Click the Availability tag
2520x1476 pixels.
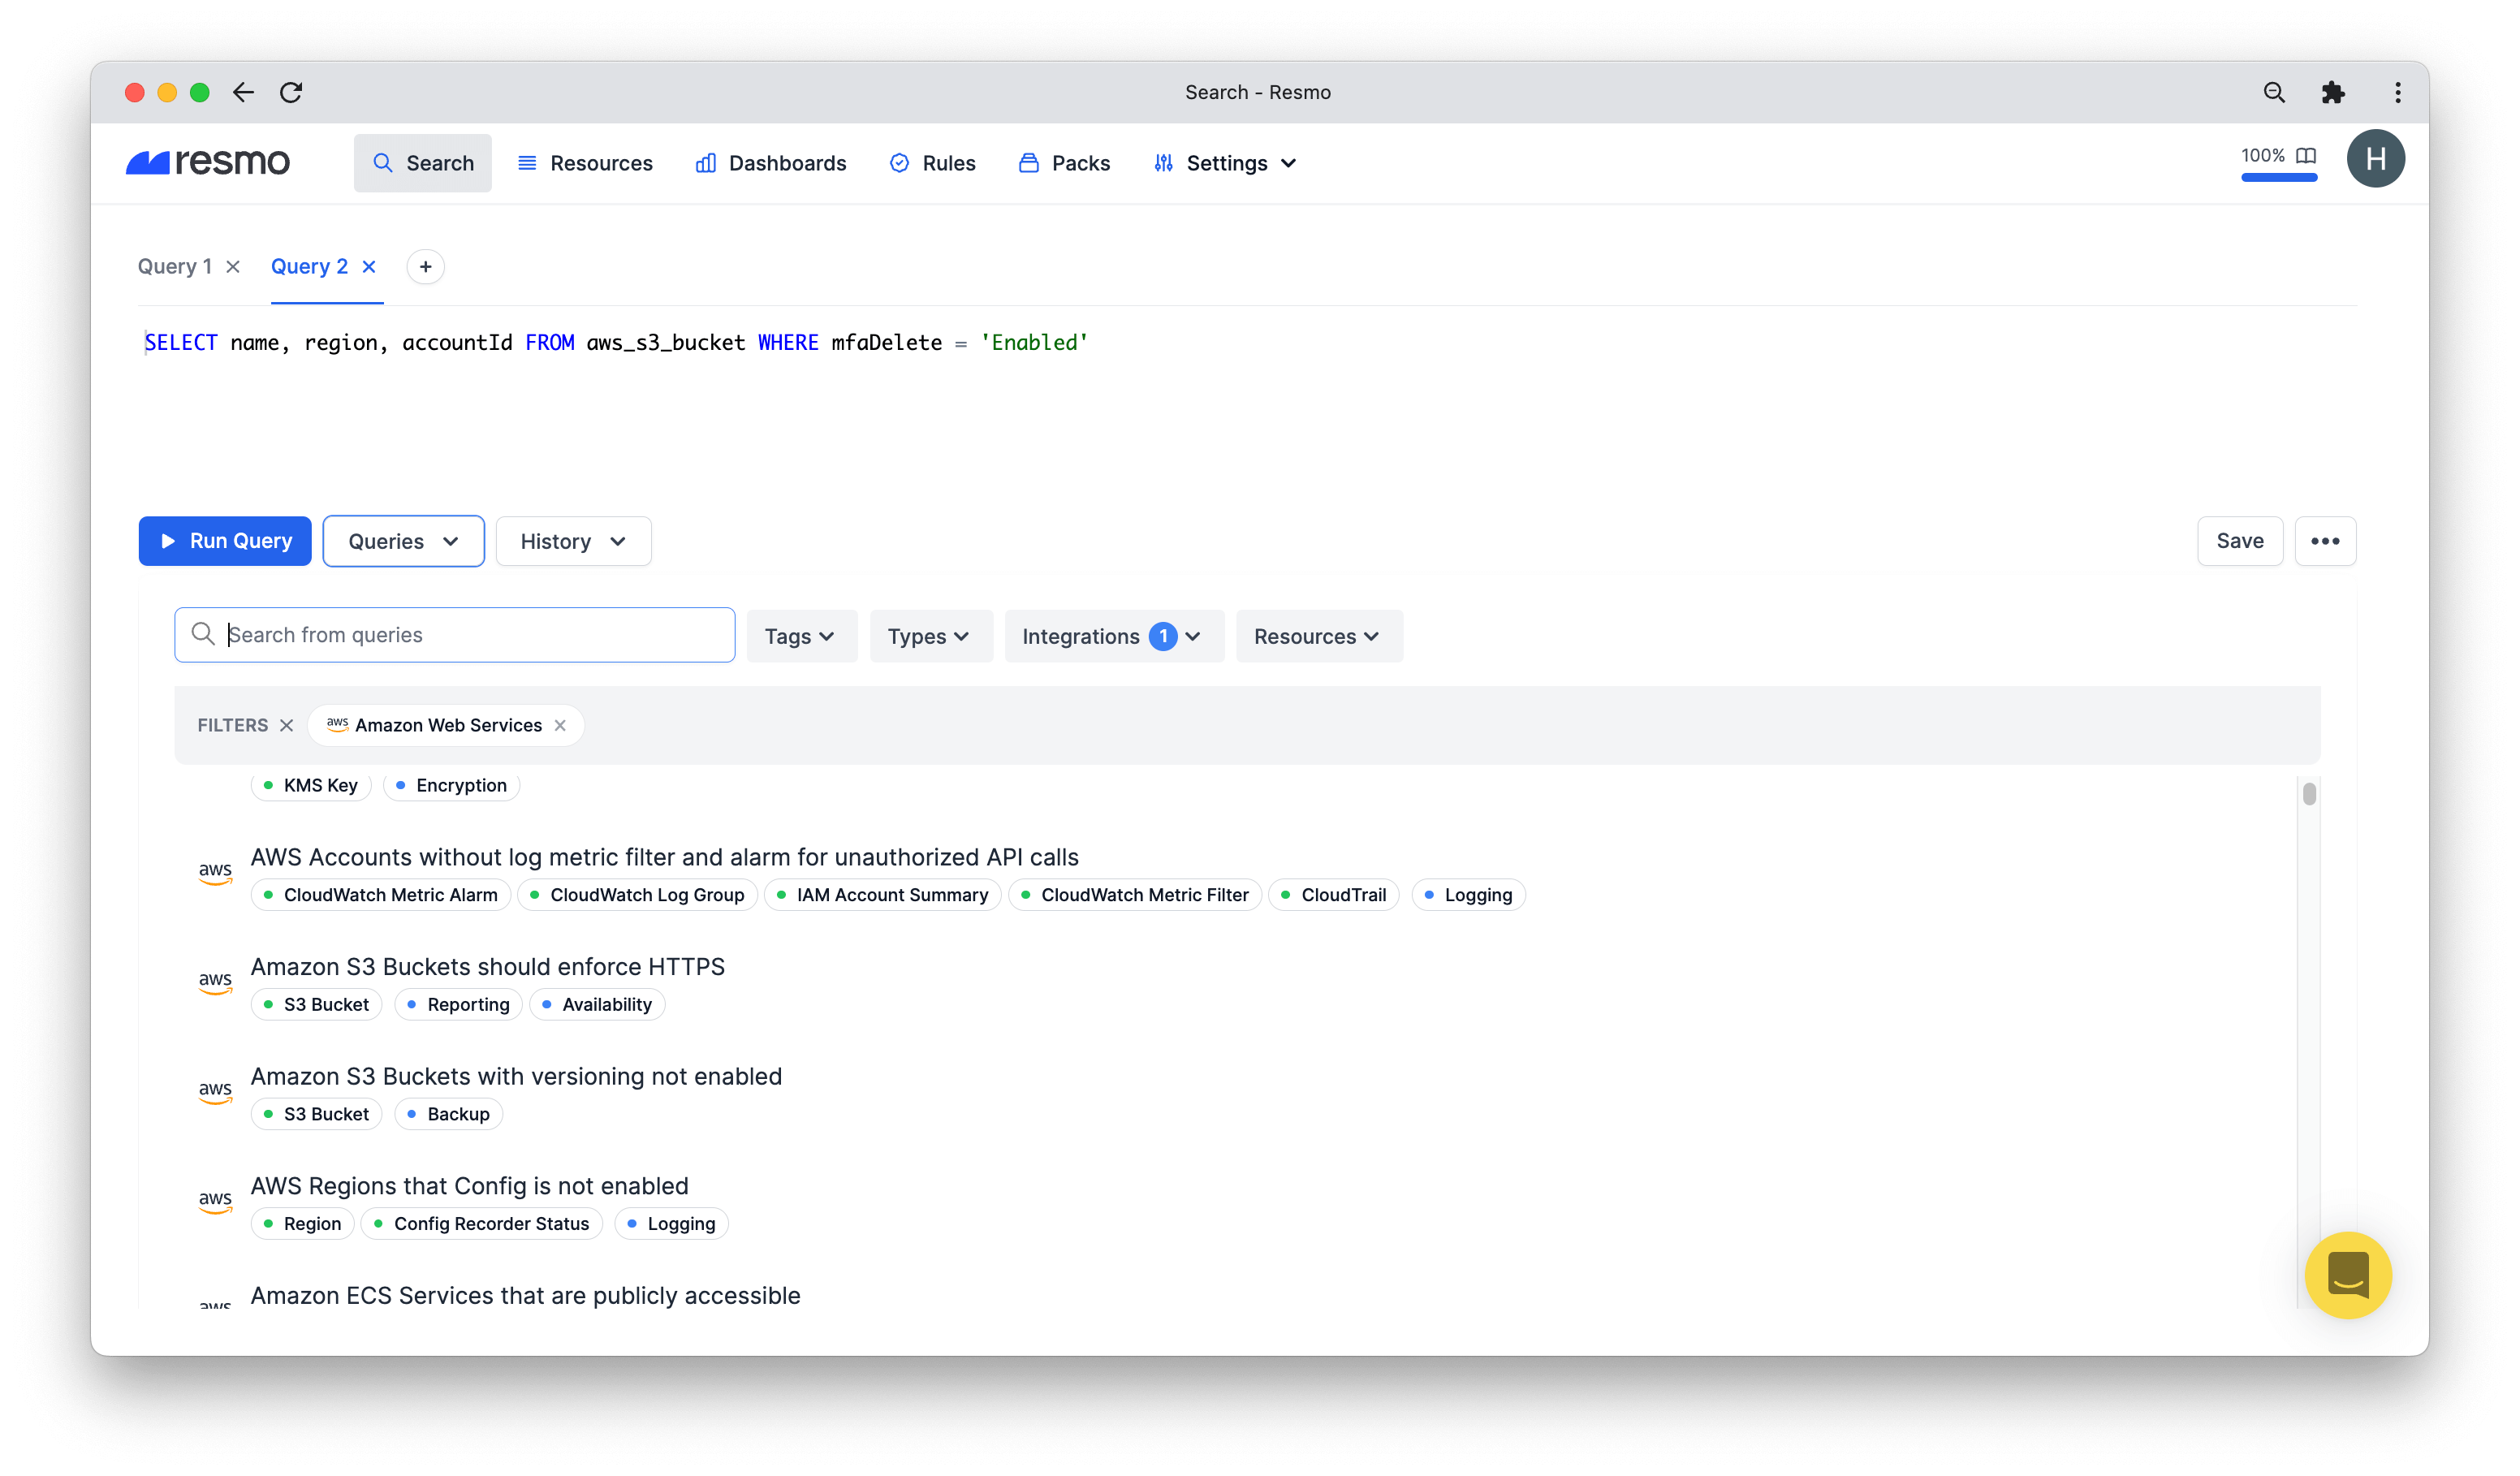coord(597,1004)
